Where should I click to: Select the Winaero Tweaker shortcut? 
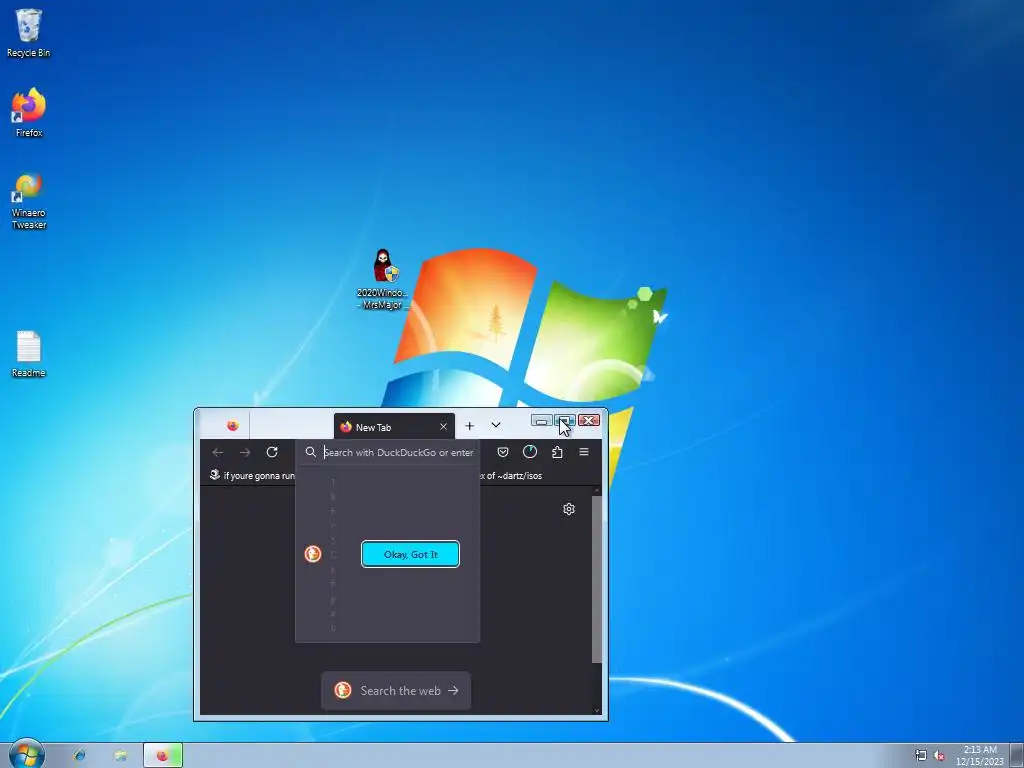click(x=29, y=201)
